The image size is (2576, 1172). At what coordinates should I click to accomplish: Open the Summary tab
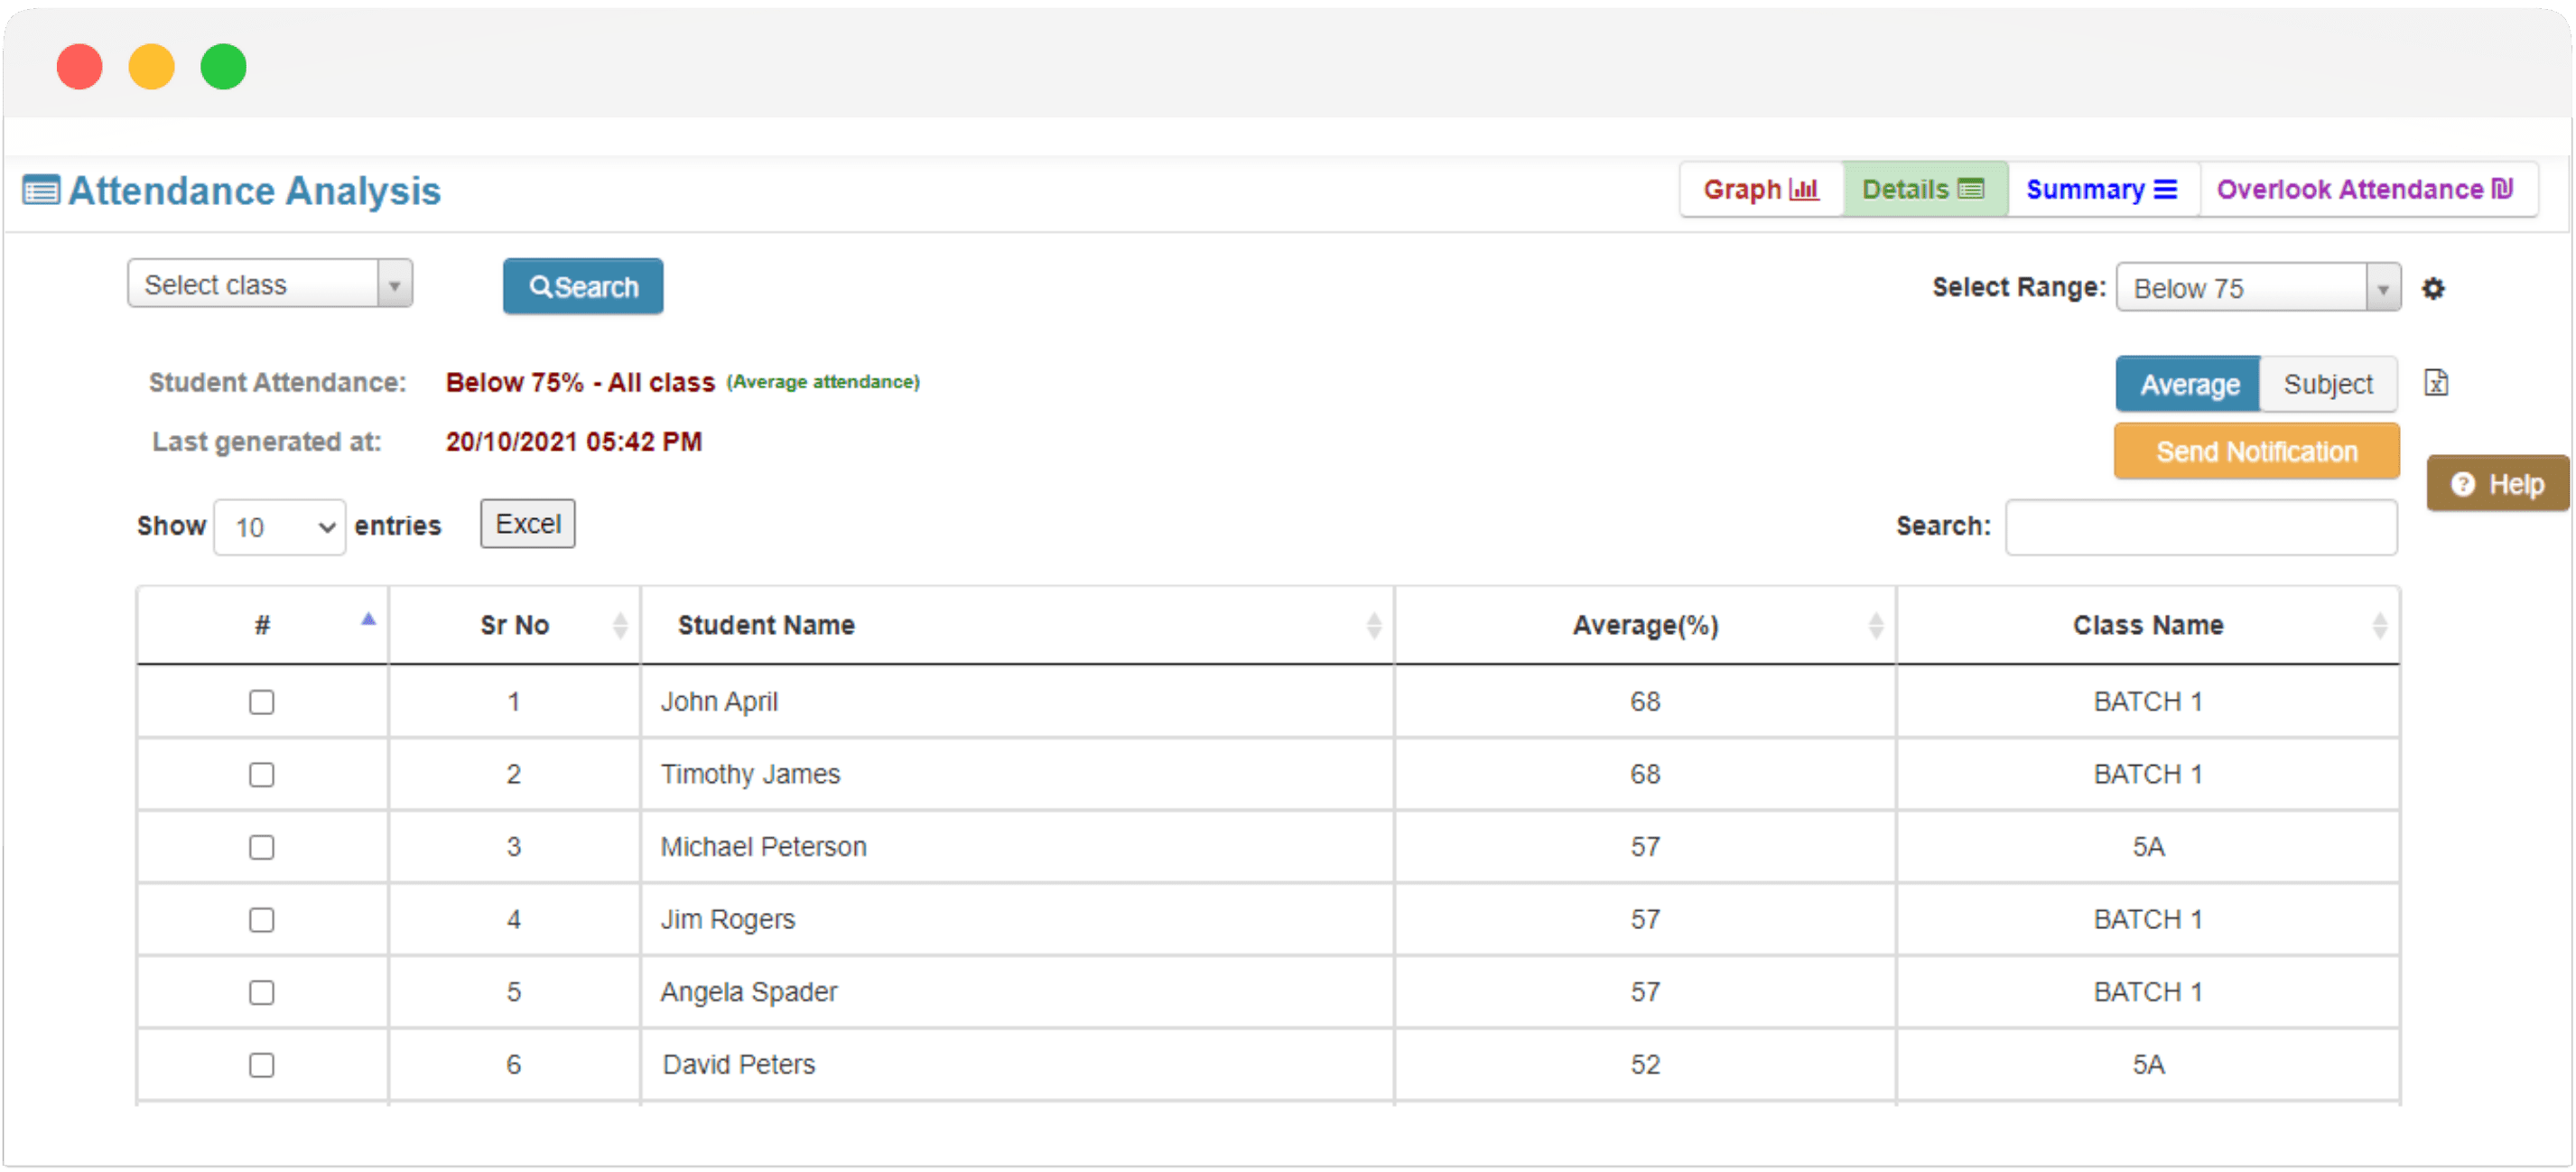click(x=2101, y=189)
